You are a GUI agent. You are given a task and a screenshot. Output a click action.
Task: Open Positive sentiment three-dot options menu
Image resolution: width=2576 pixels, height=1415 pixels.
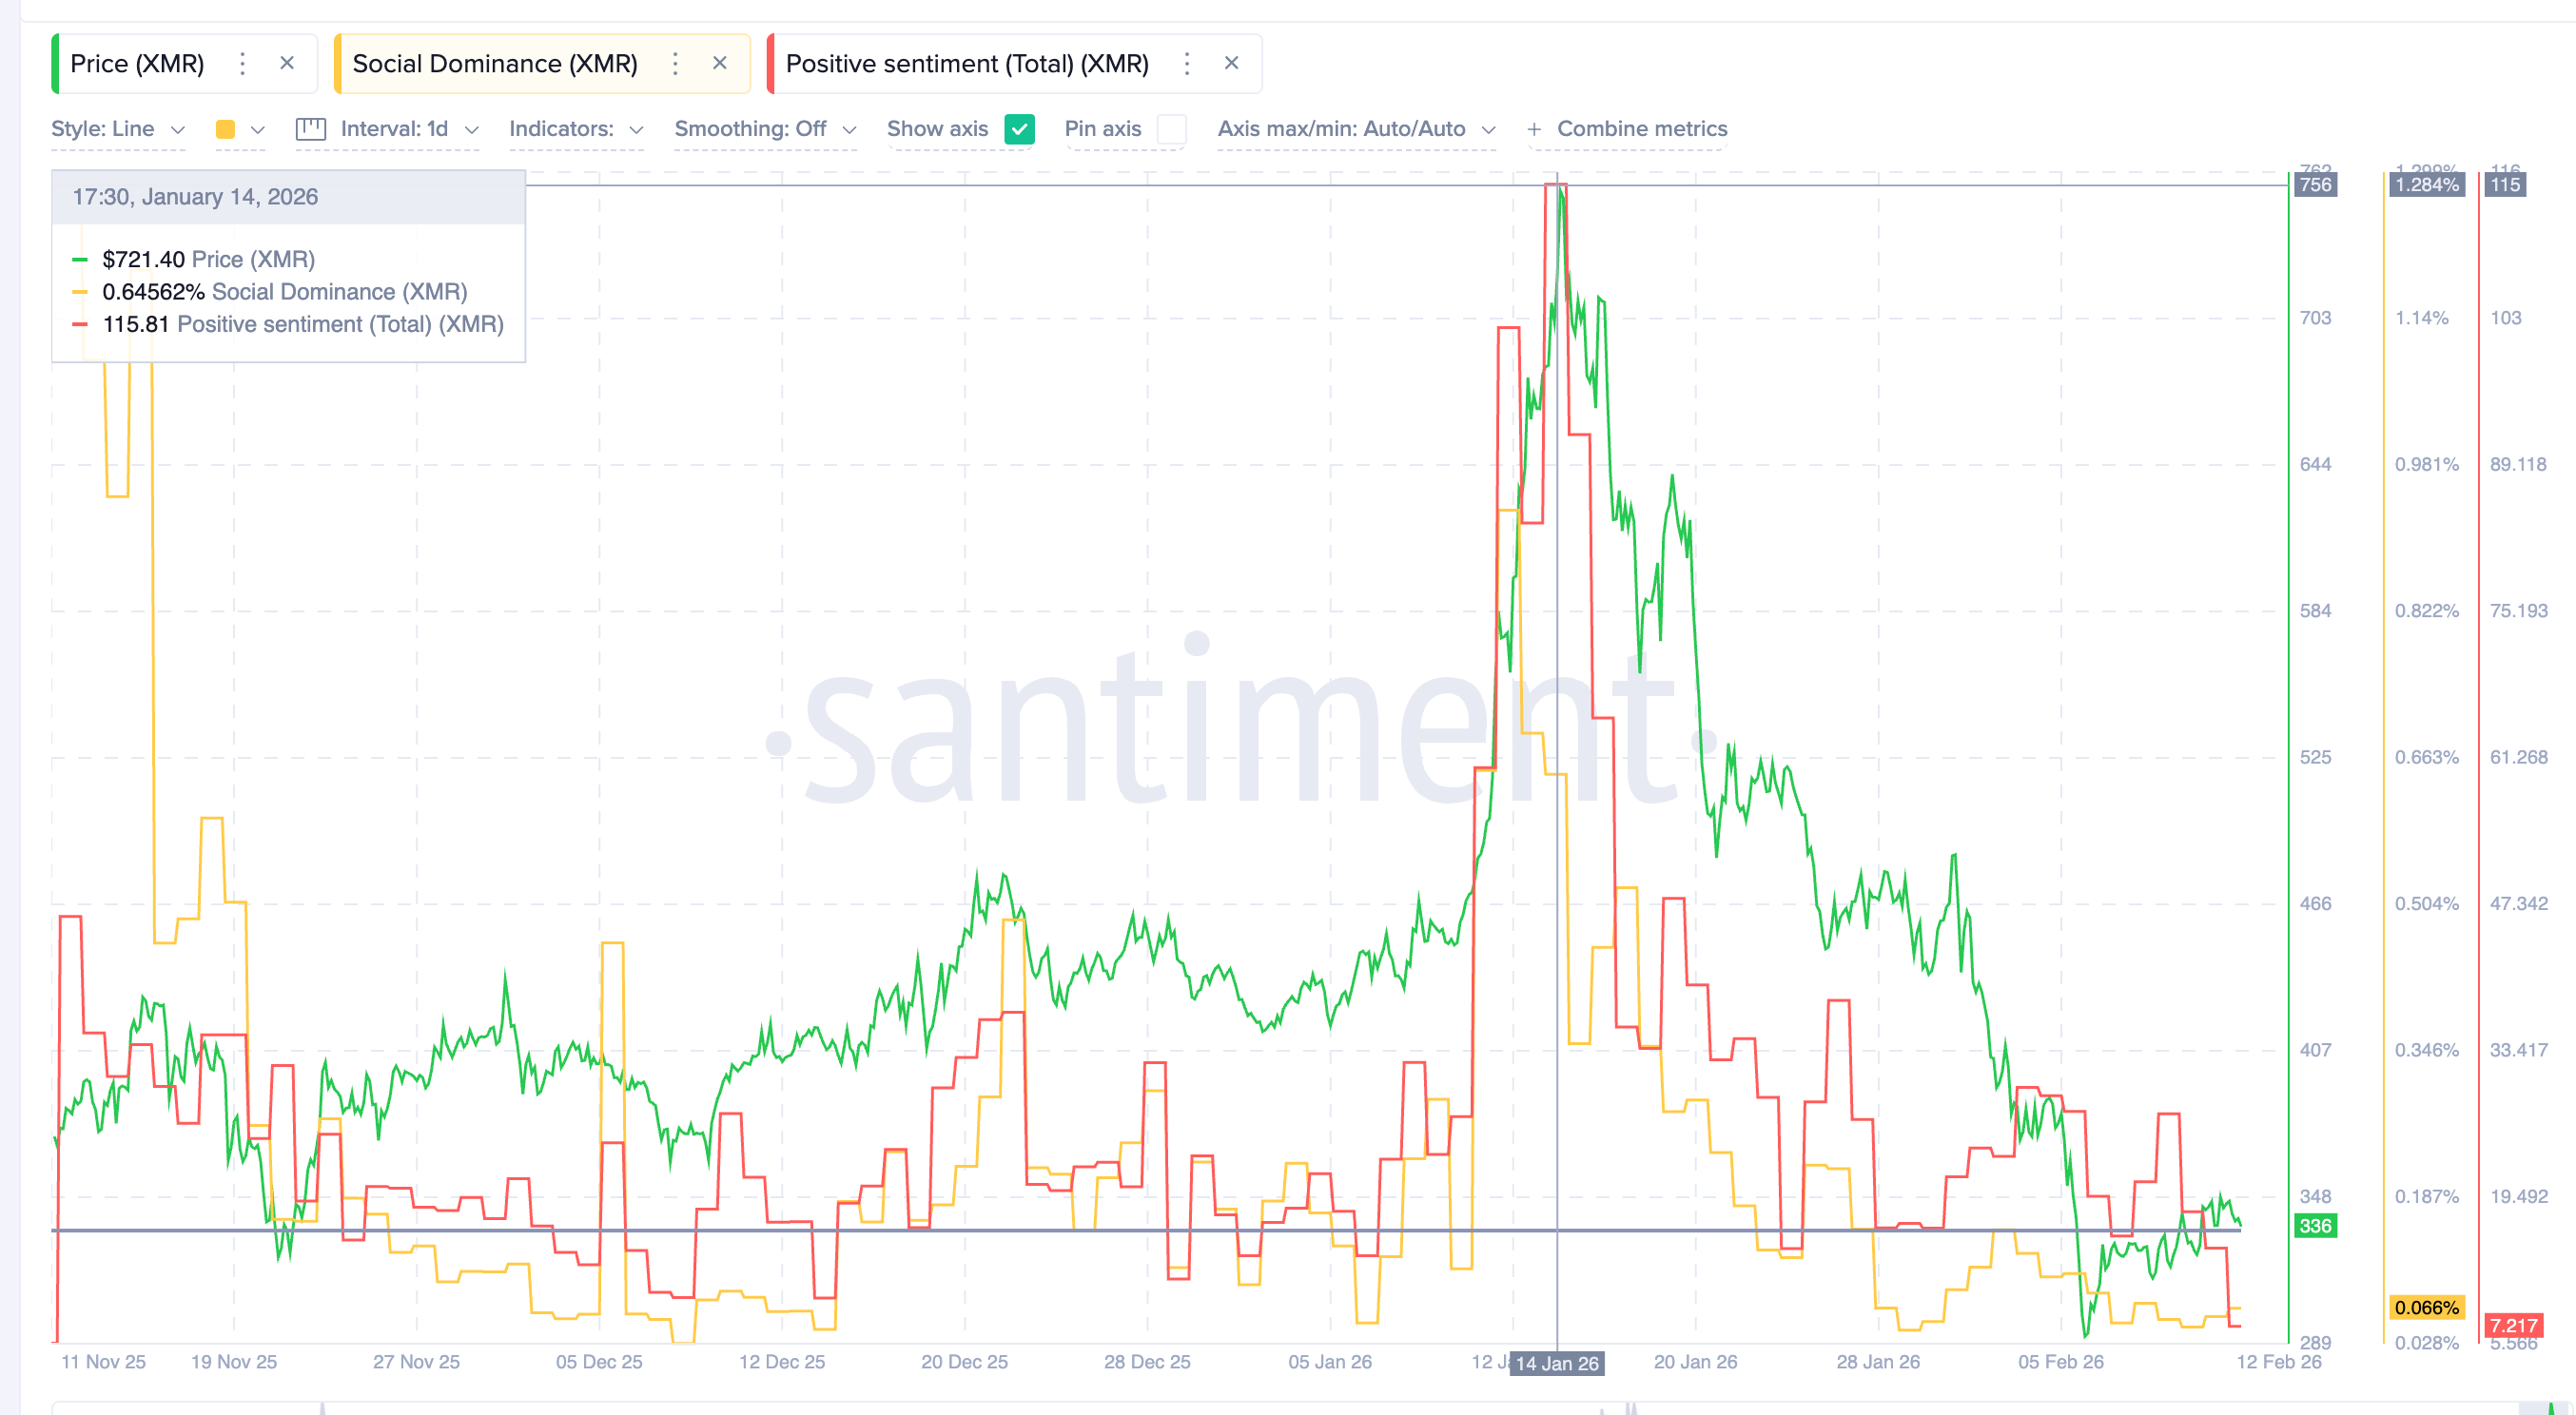[x=1187, y=64]
